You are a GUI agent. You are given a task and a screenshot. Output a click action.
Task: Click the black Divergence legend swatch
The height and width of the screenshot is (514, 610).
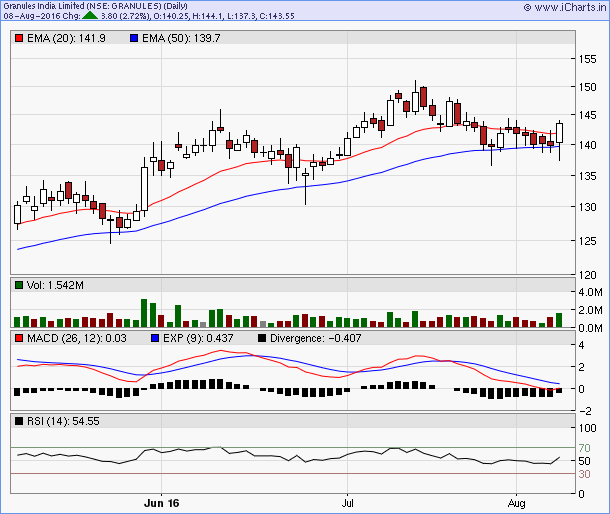[x=262, y=338]
